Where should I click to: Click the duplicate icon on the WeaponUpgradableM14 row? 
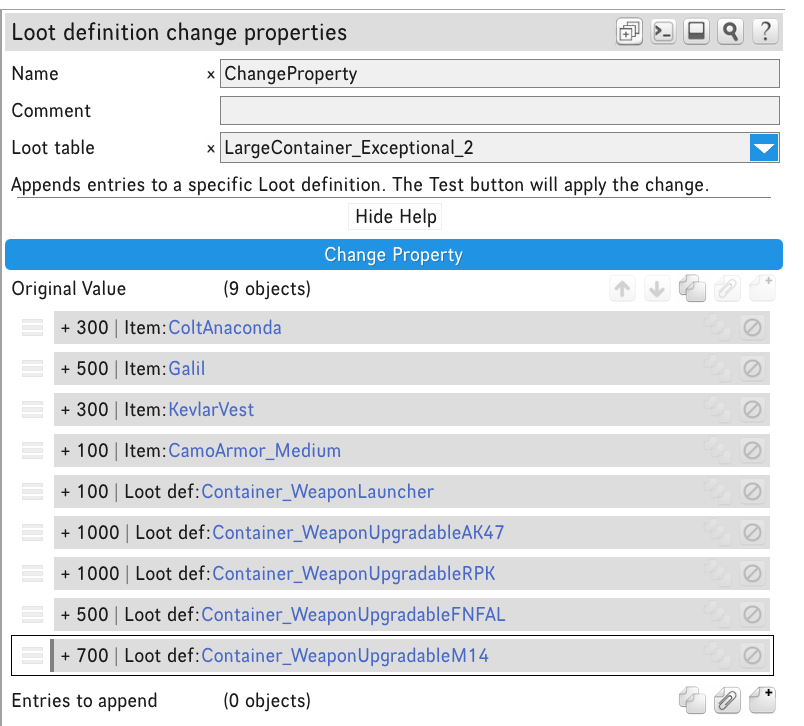pos(717,656)
